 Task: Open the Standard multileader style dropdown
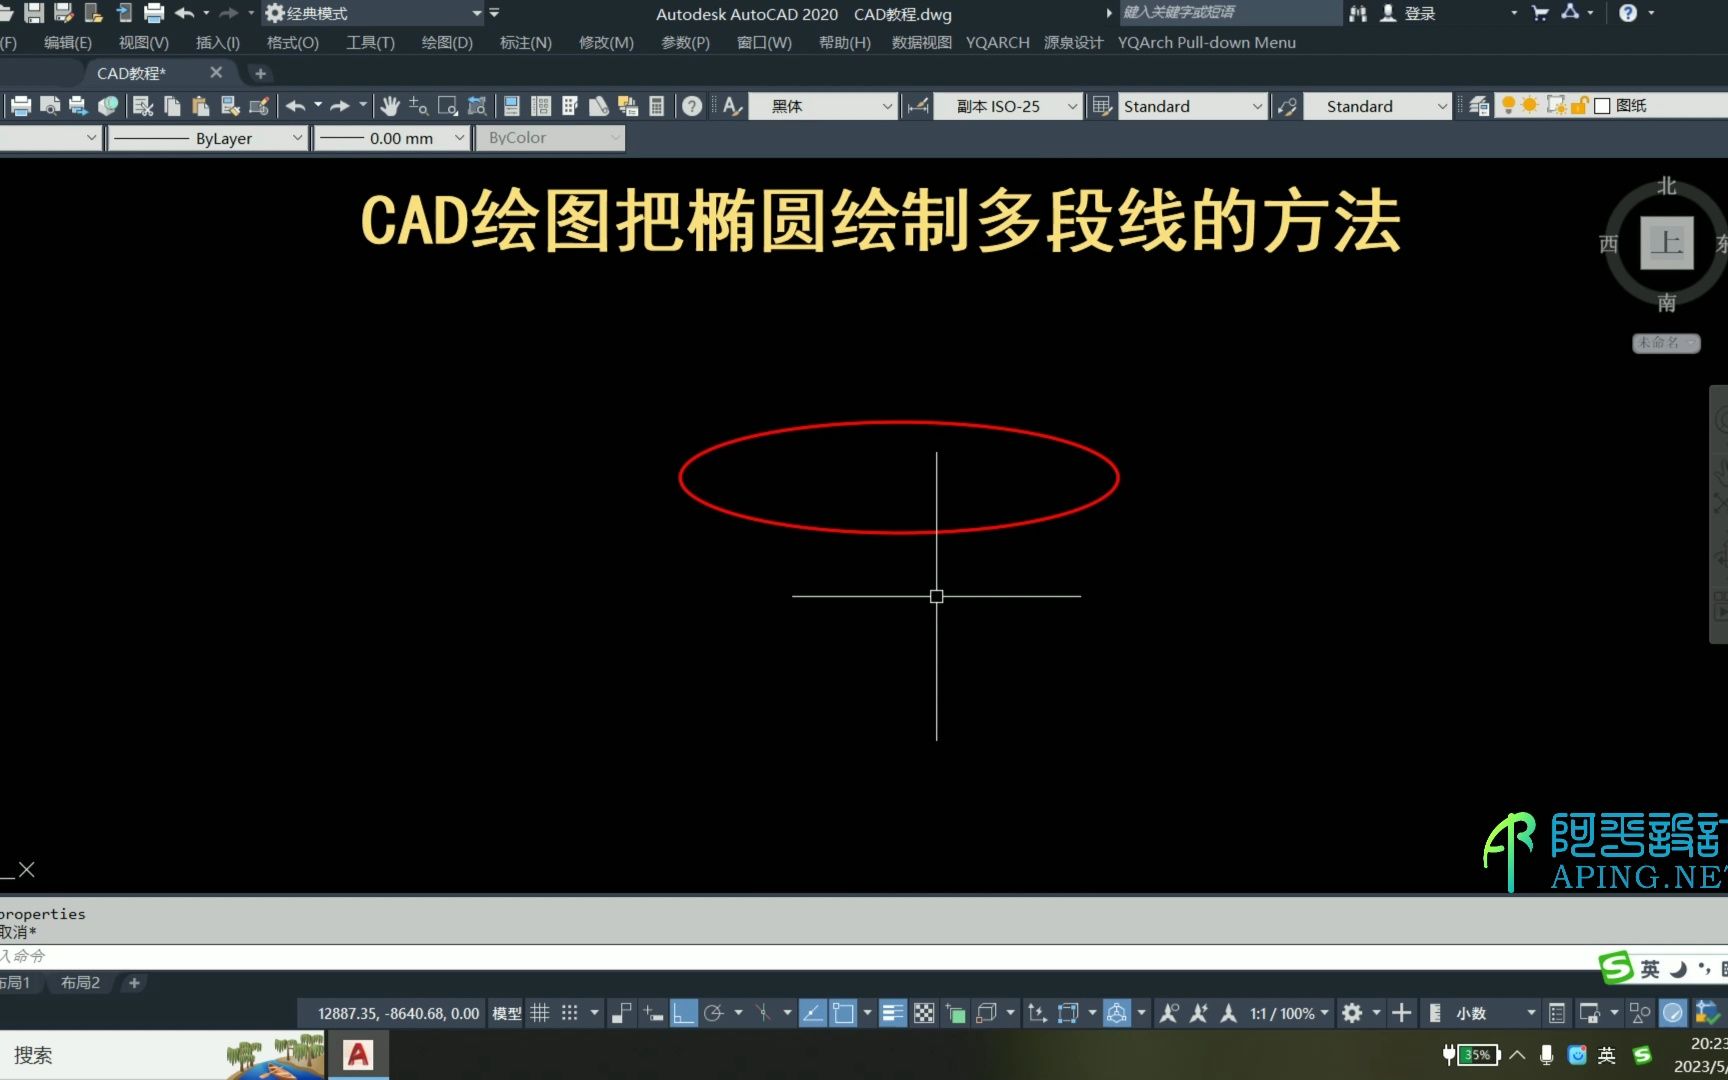(1441, 106)
